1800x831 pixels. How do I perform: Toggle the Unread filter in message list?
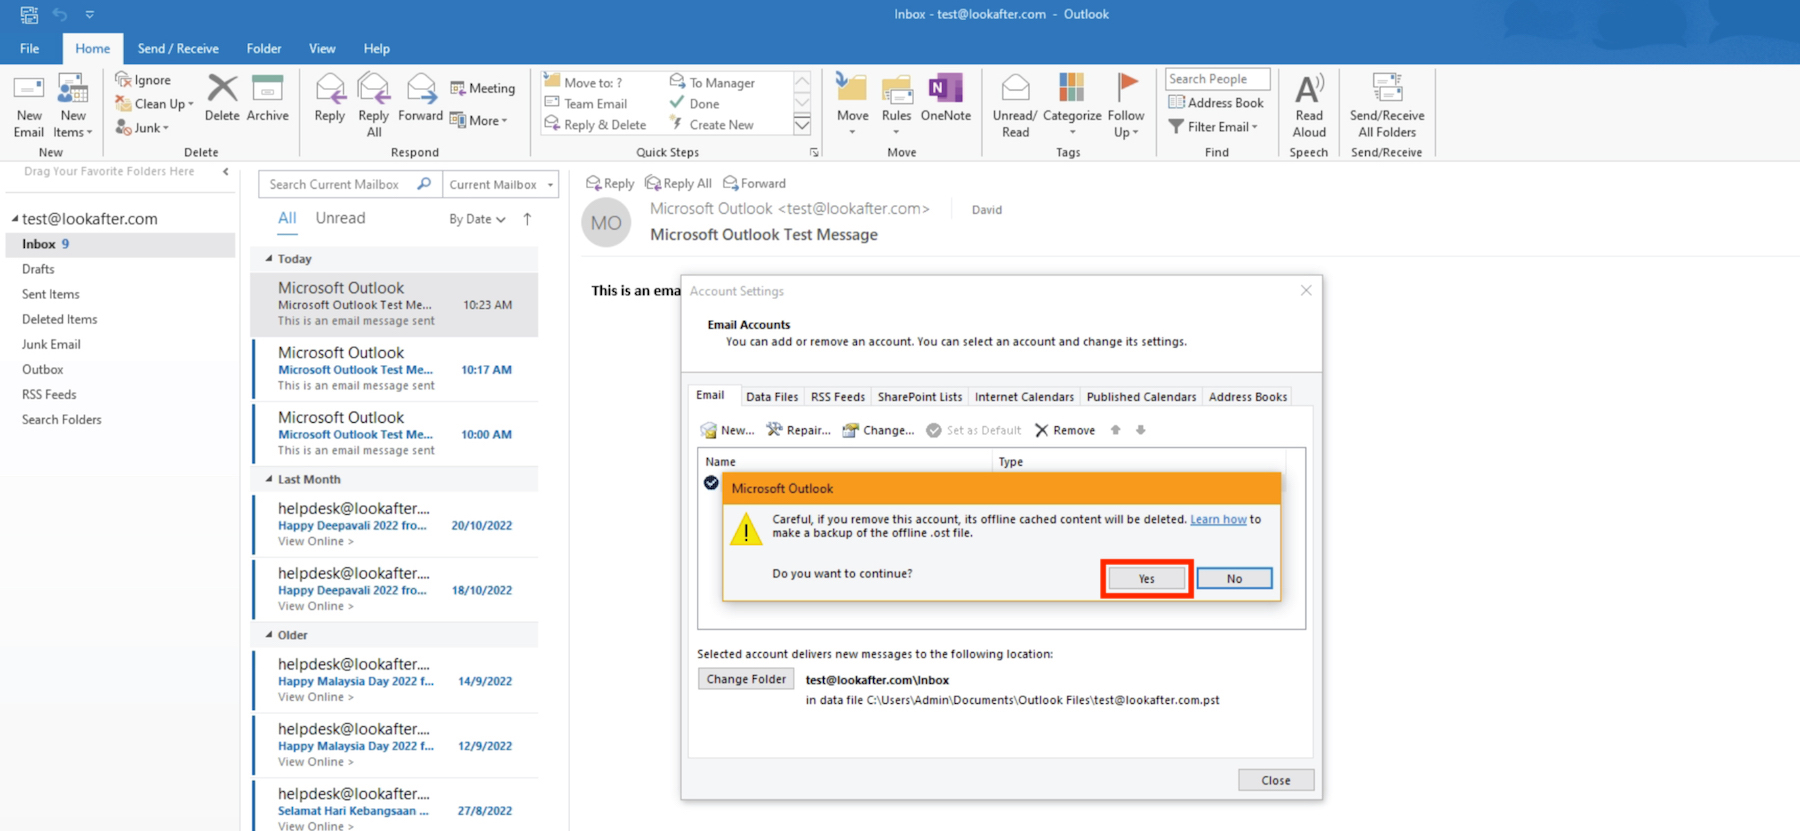coord(340,218)
